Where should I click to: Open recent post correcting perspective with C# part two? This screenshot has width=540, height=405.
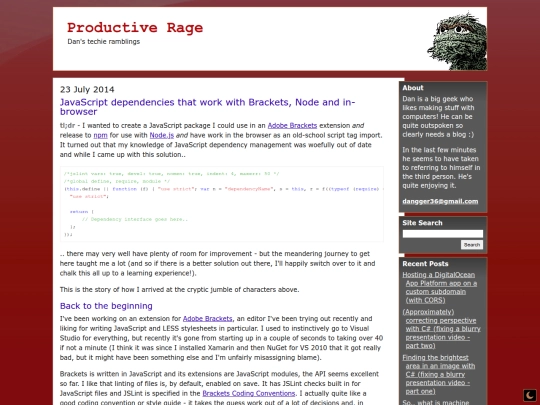pos(442,329)
